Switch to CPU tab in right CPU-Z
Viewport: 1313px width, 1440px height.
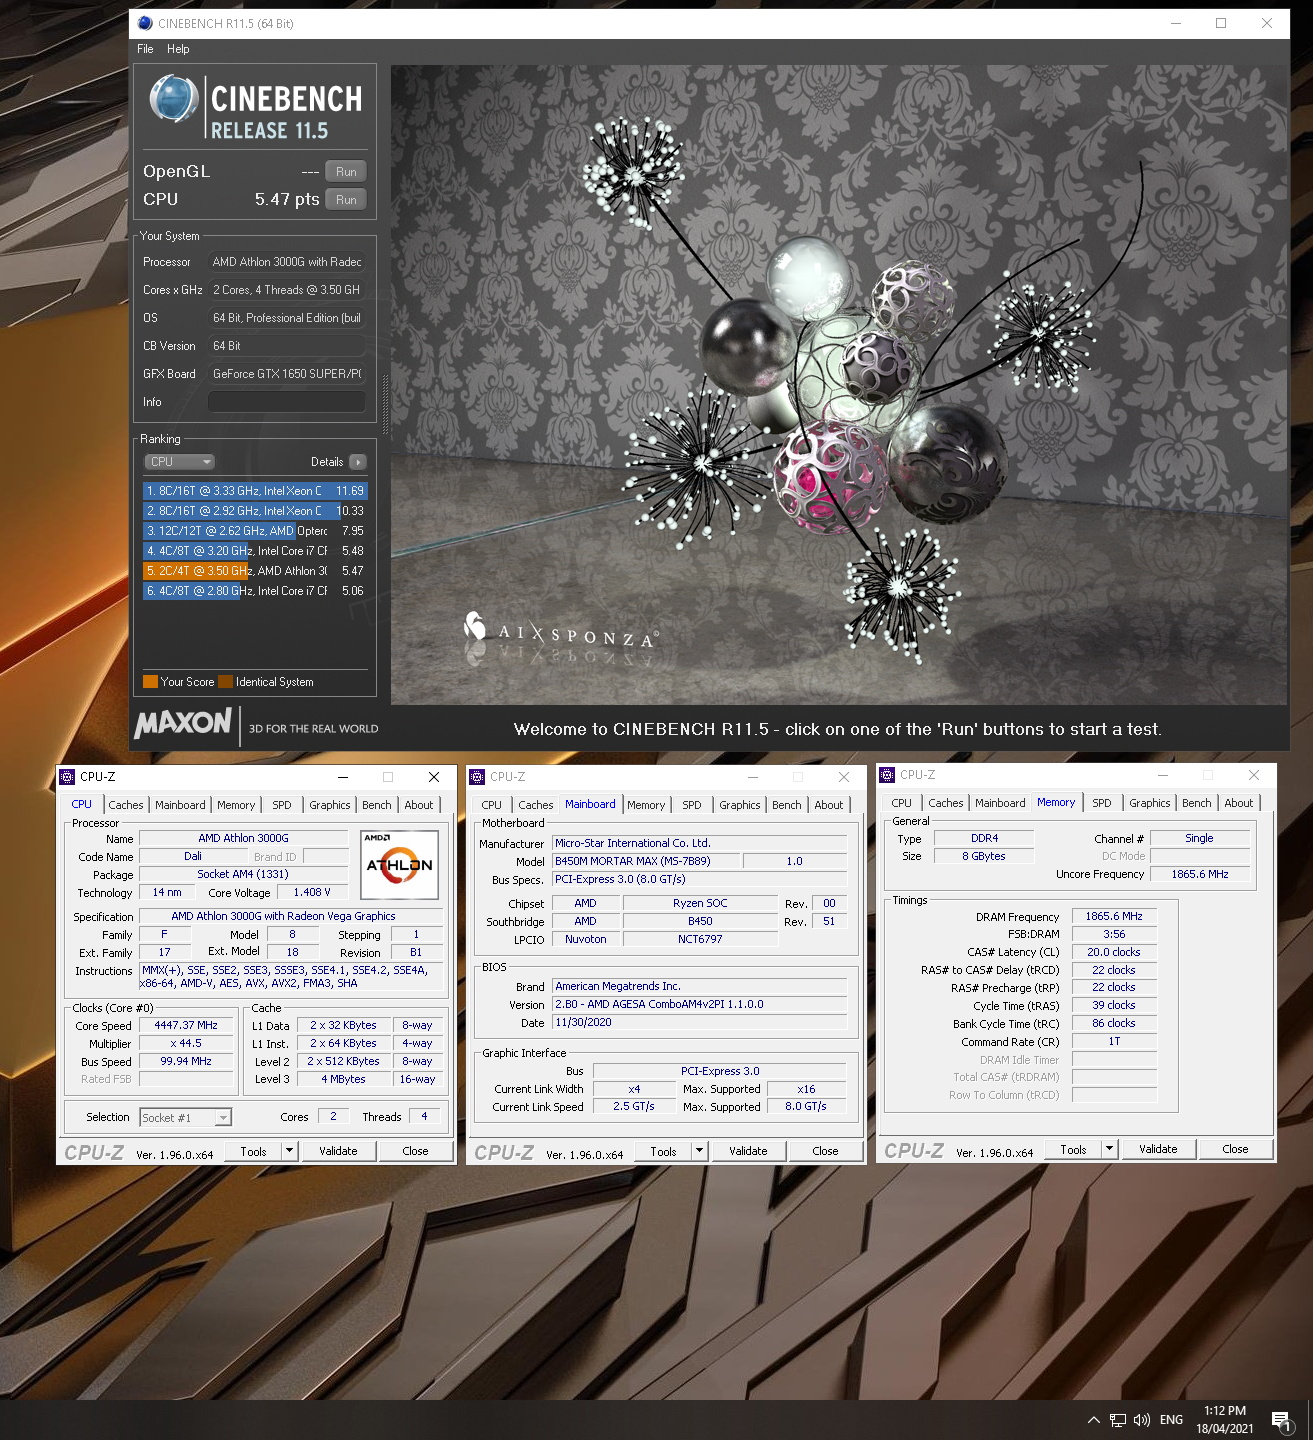click(902, 803)
